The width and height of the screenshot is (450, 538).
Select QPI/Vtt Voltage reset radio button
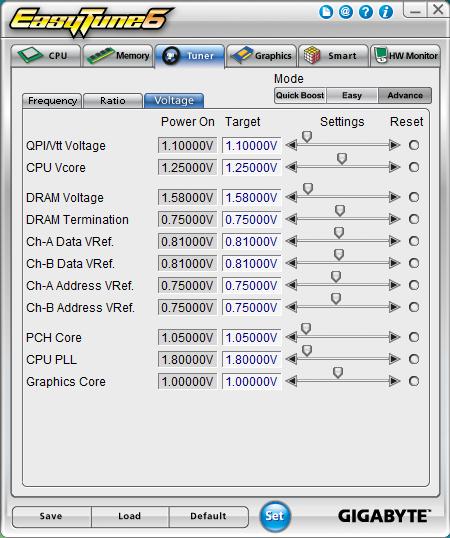414,145
